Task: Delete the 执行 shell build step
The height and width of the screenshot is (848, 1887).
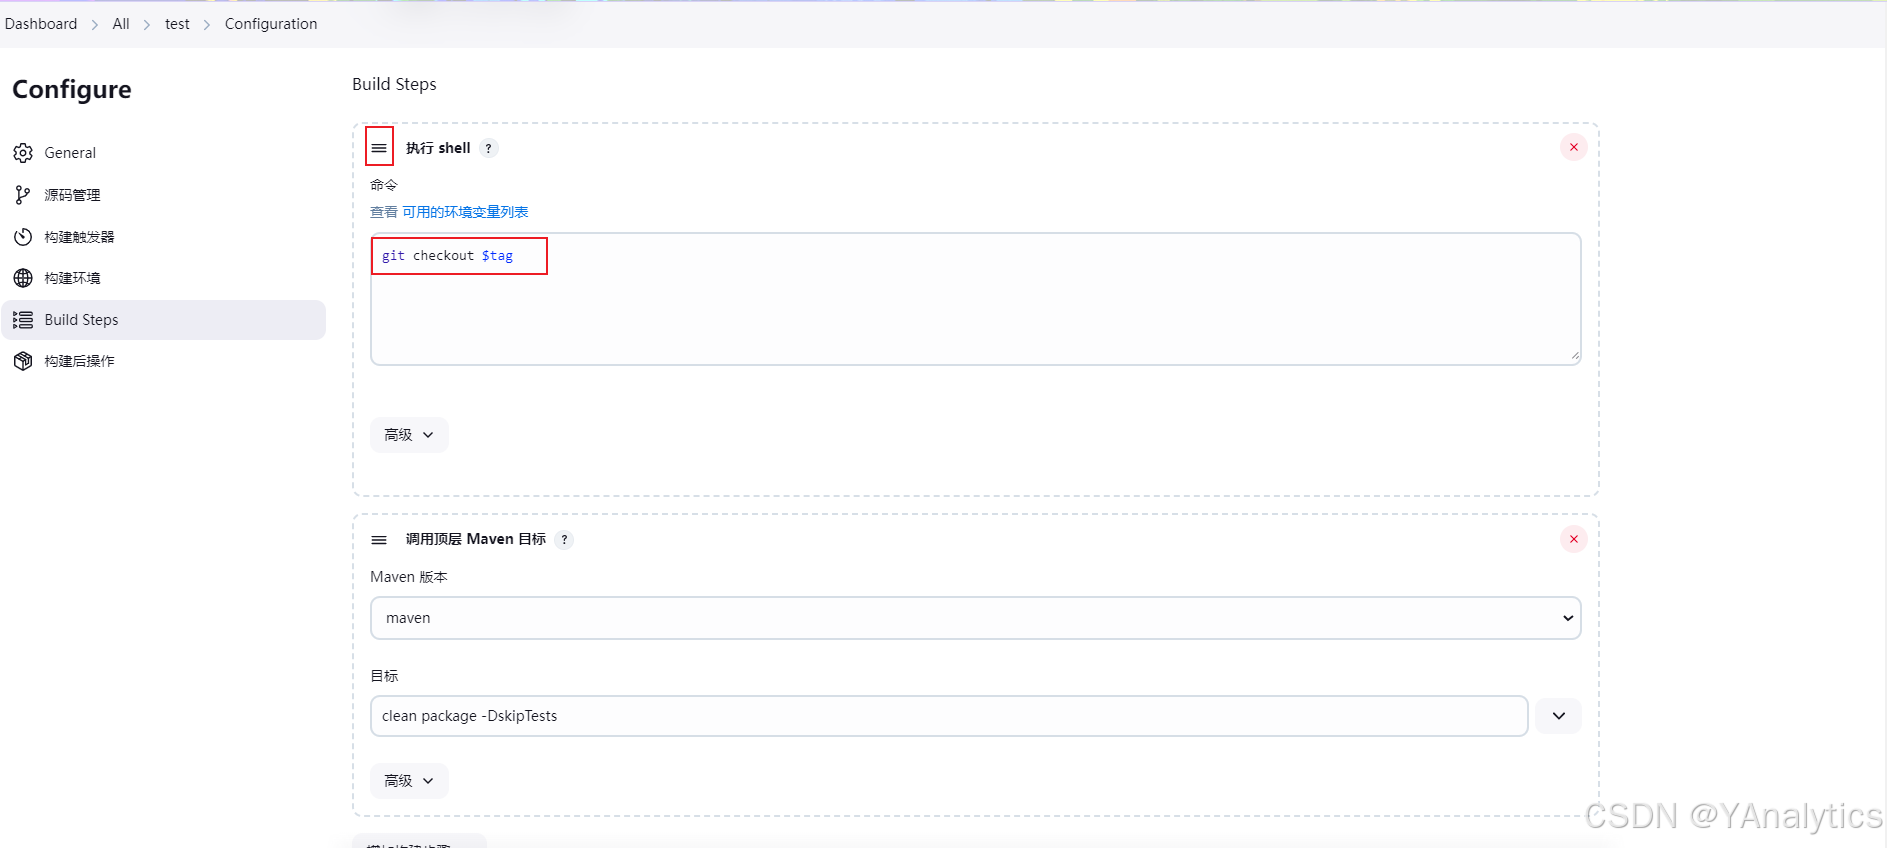Action: [1574, 147]
